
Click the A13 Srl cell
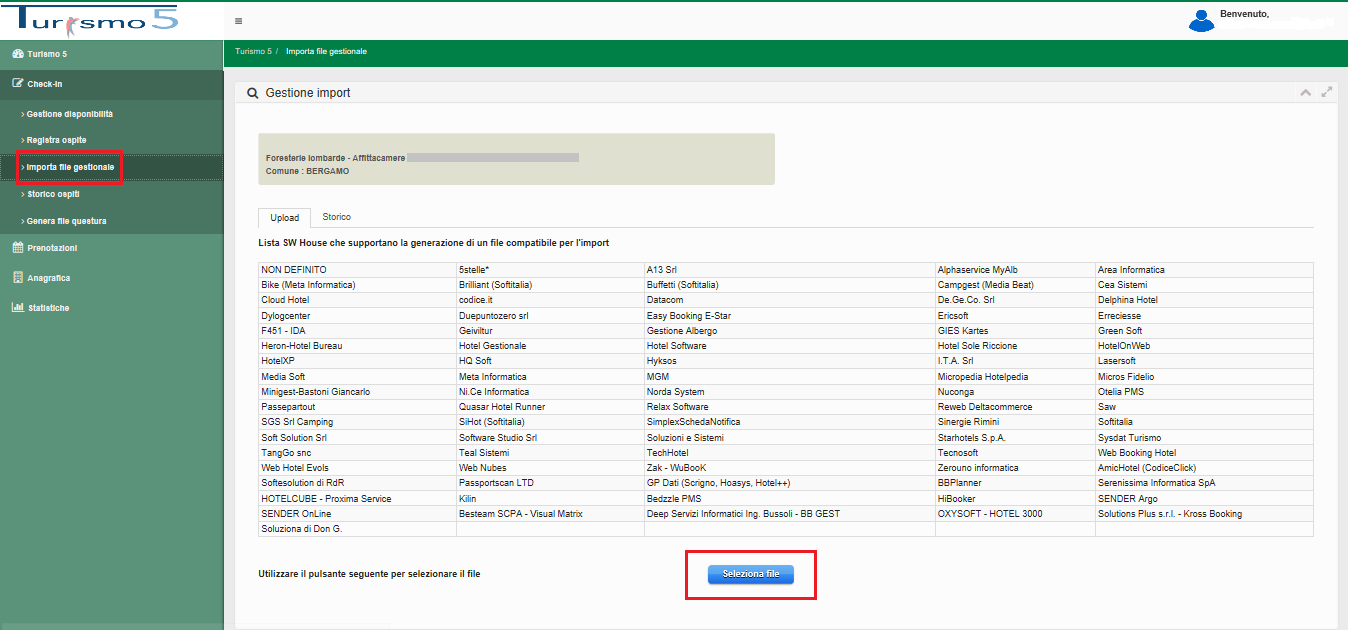790,270
